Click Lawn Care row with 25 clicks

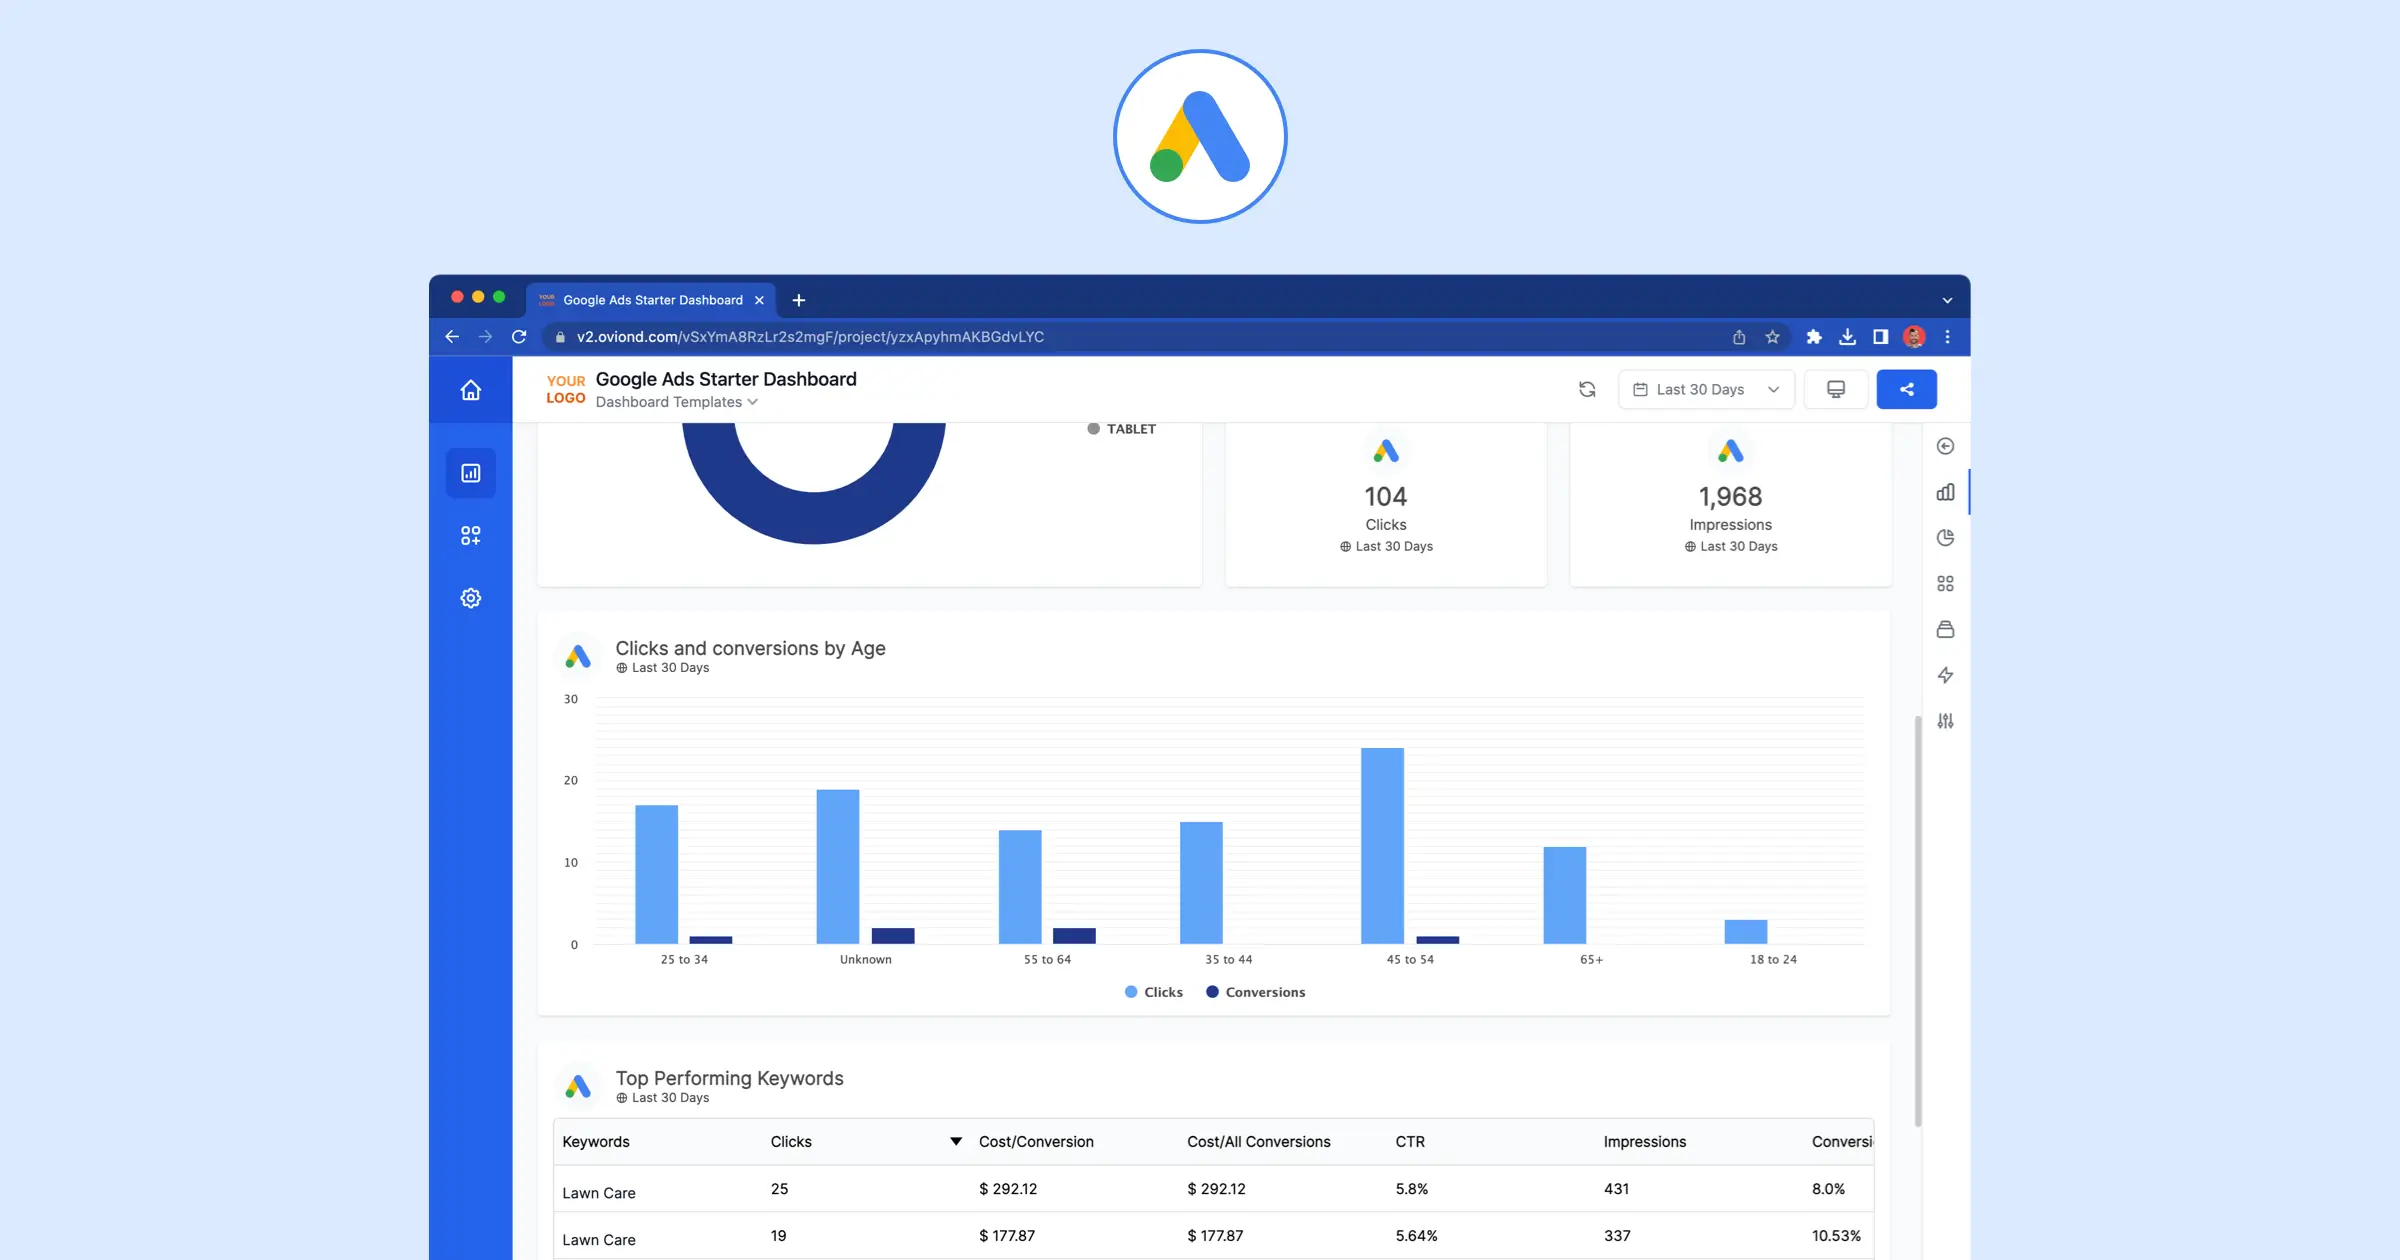[1213, 1189]
